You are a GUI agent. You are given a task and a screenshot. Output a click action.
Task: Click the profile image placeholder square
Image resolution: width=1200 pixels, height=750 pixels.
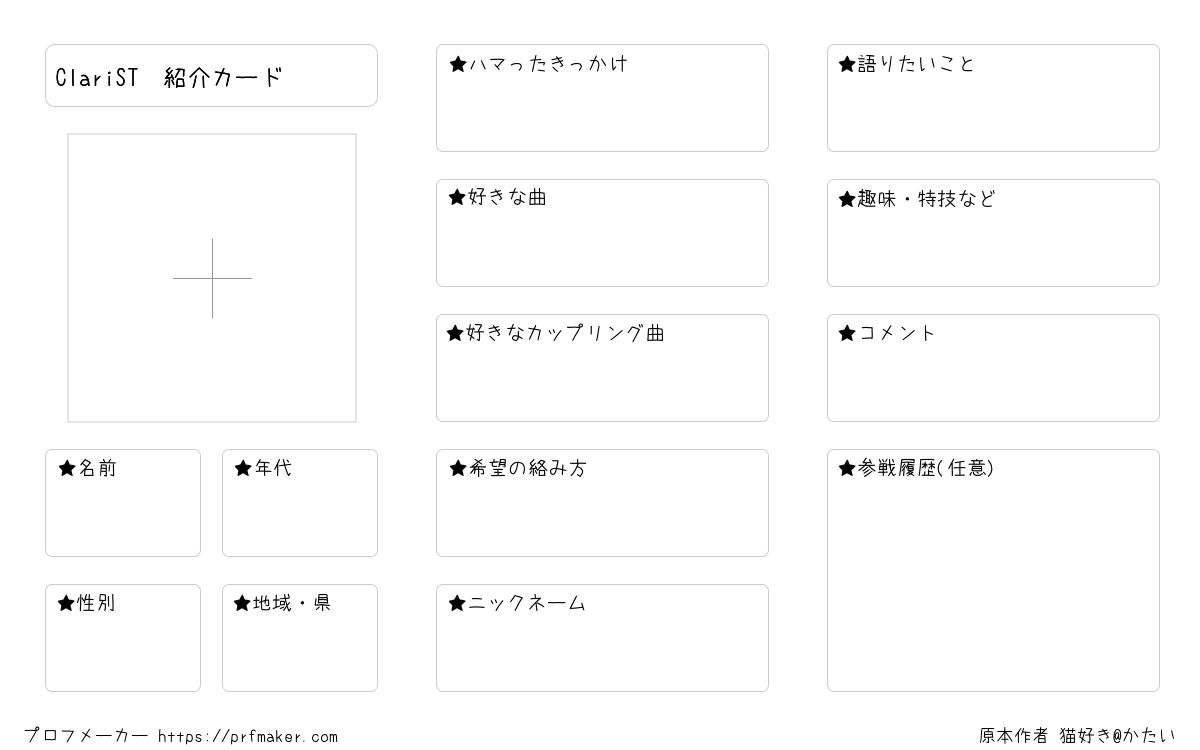212,278
